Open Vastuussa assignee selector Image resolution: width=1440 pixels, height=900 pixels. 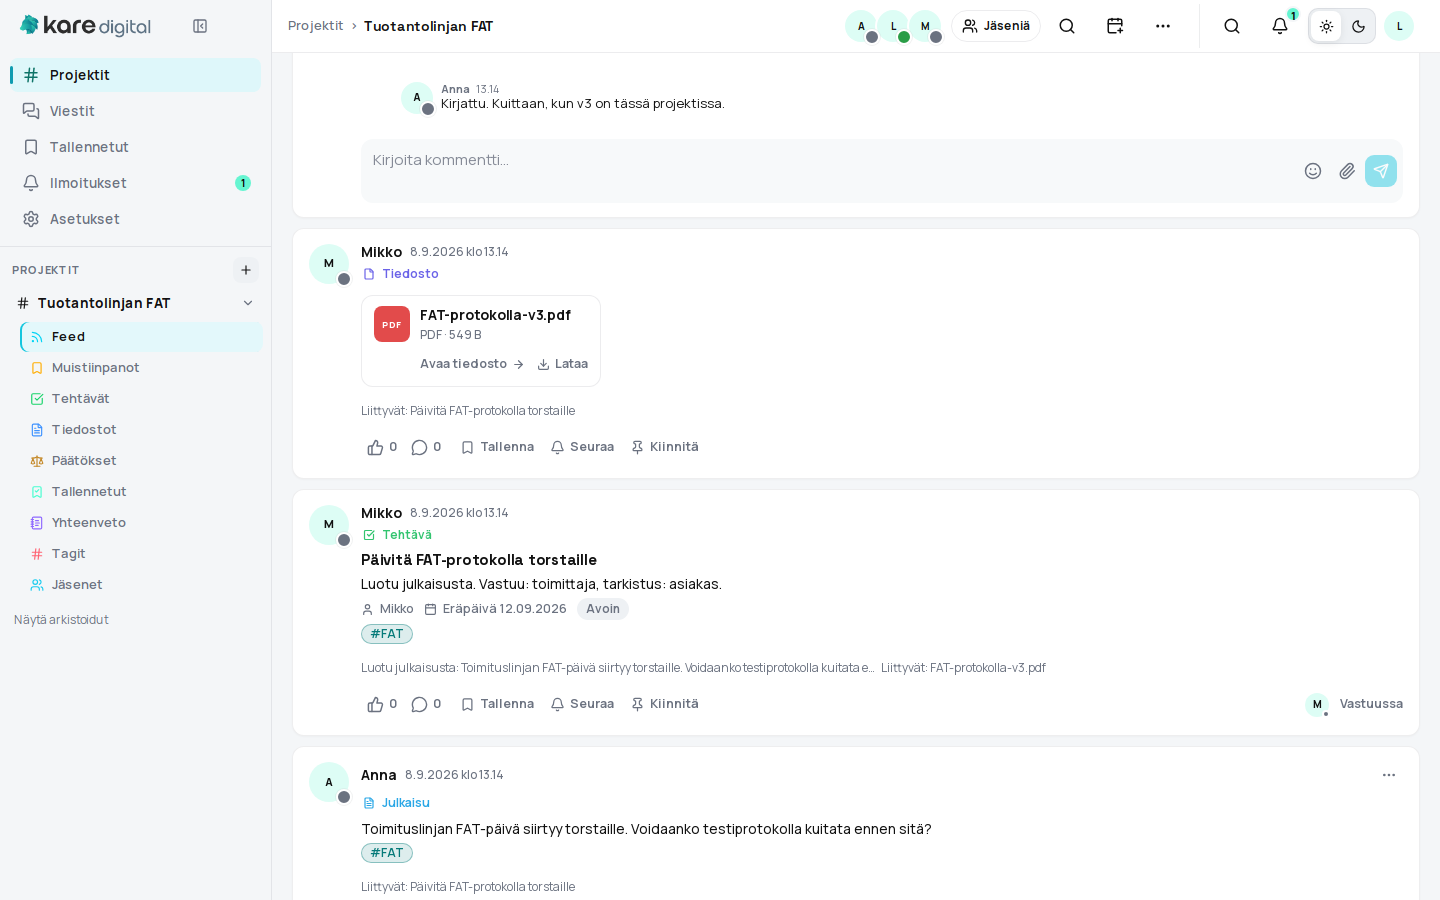(x=1354, y=704)
